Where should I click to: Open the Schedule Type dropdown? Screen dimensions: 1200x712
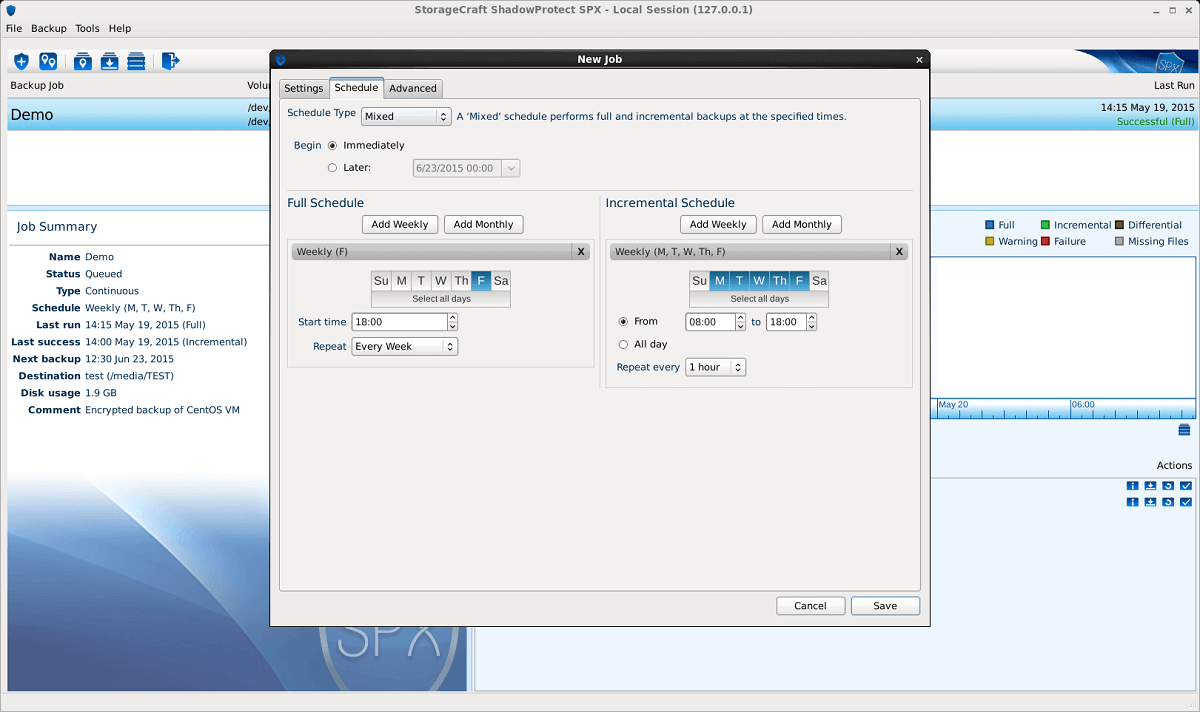(x=406, y=117)
